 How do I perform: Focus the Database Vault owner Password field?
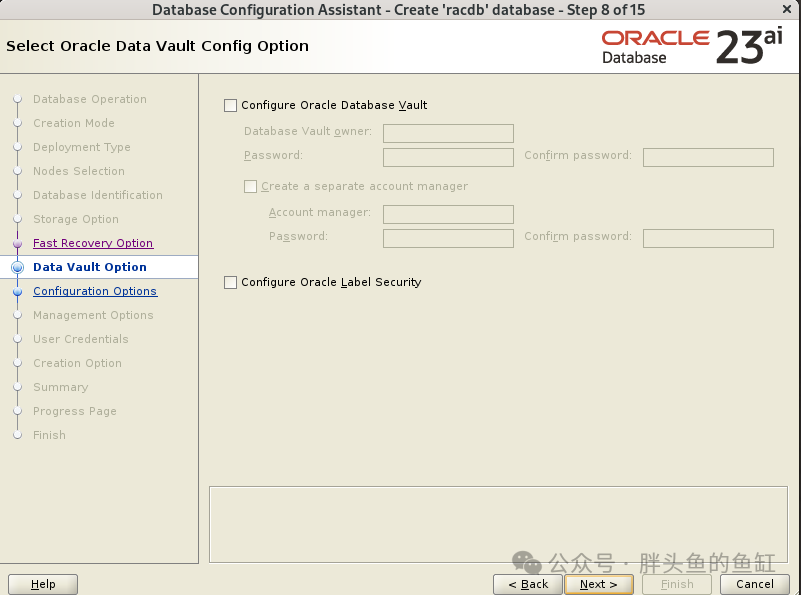[x=448, y=157]
